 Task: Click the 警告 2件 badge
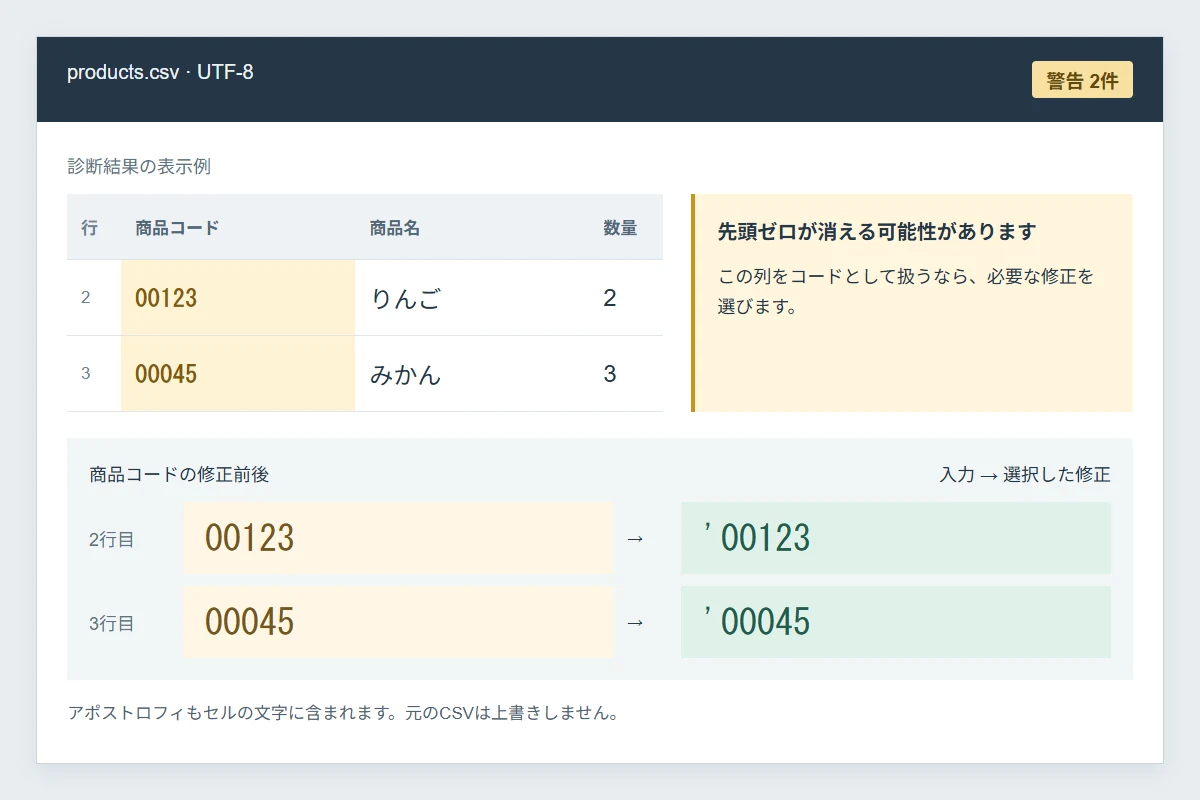click(x=1082, y=80)
